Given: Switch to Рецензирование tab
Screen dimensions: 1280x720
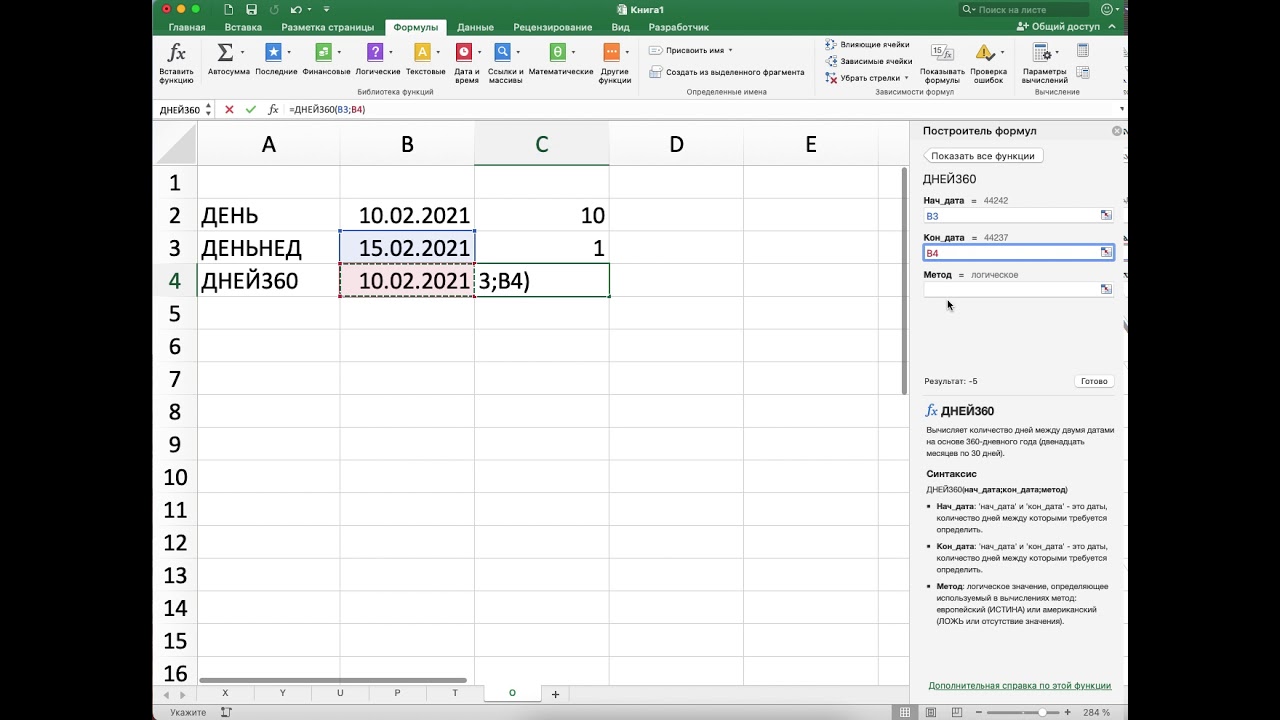Looking at the screenshot, I should pos(552,27).
